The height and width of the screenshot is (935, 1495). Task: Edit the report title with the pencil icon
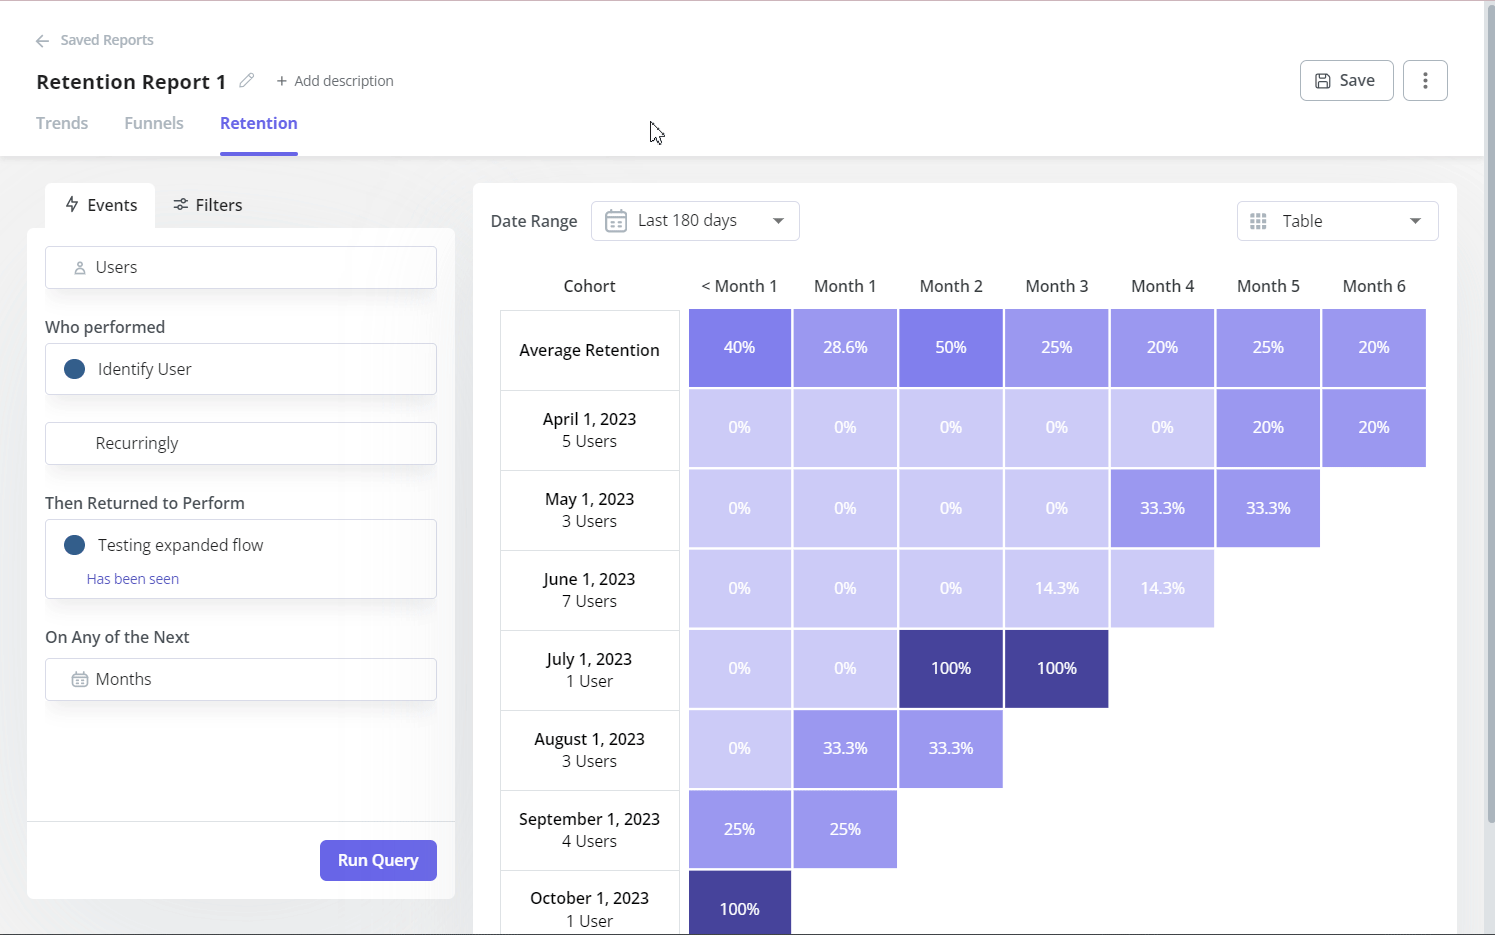(246, 80)
